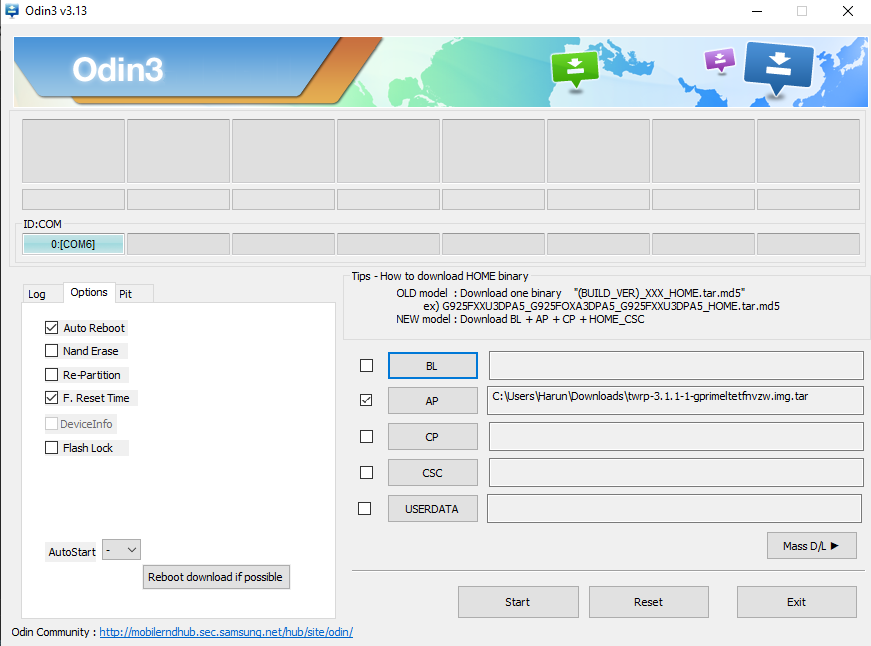This screenshot has height=646, width=871.
Task: Click the CP file button
Action: click(x=432, y=437)
